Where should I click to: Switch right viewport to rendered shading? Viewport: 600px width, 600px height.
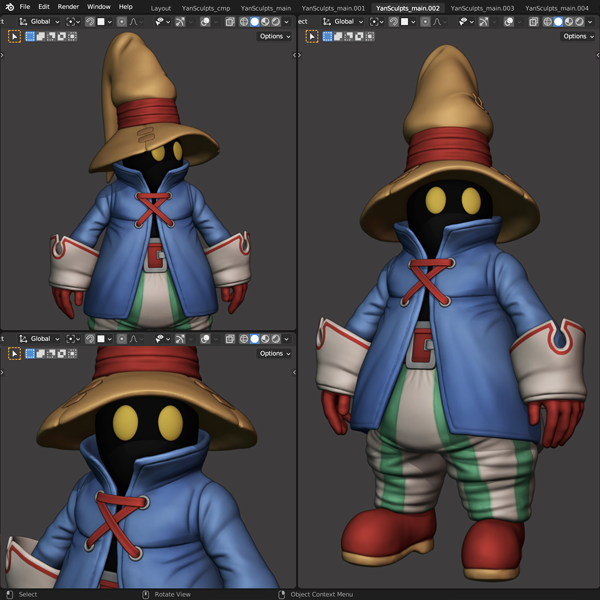pos(580,22)
